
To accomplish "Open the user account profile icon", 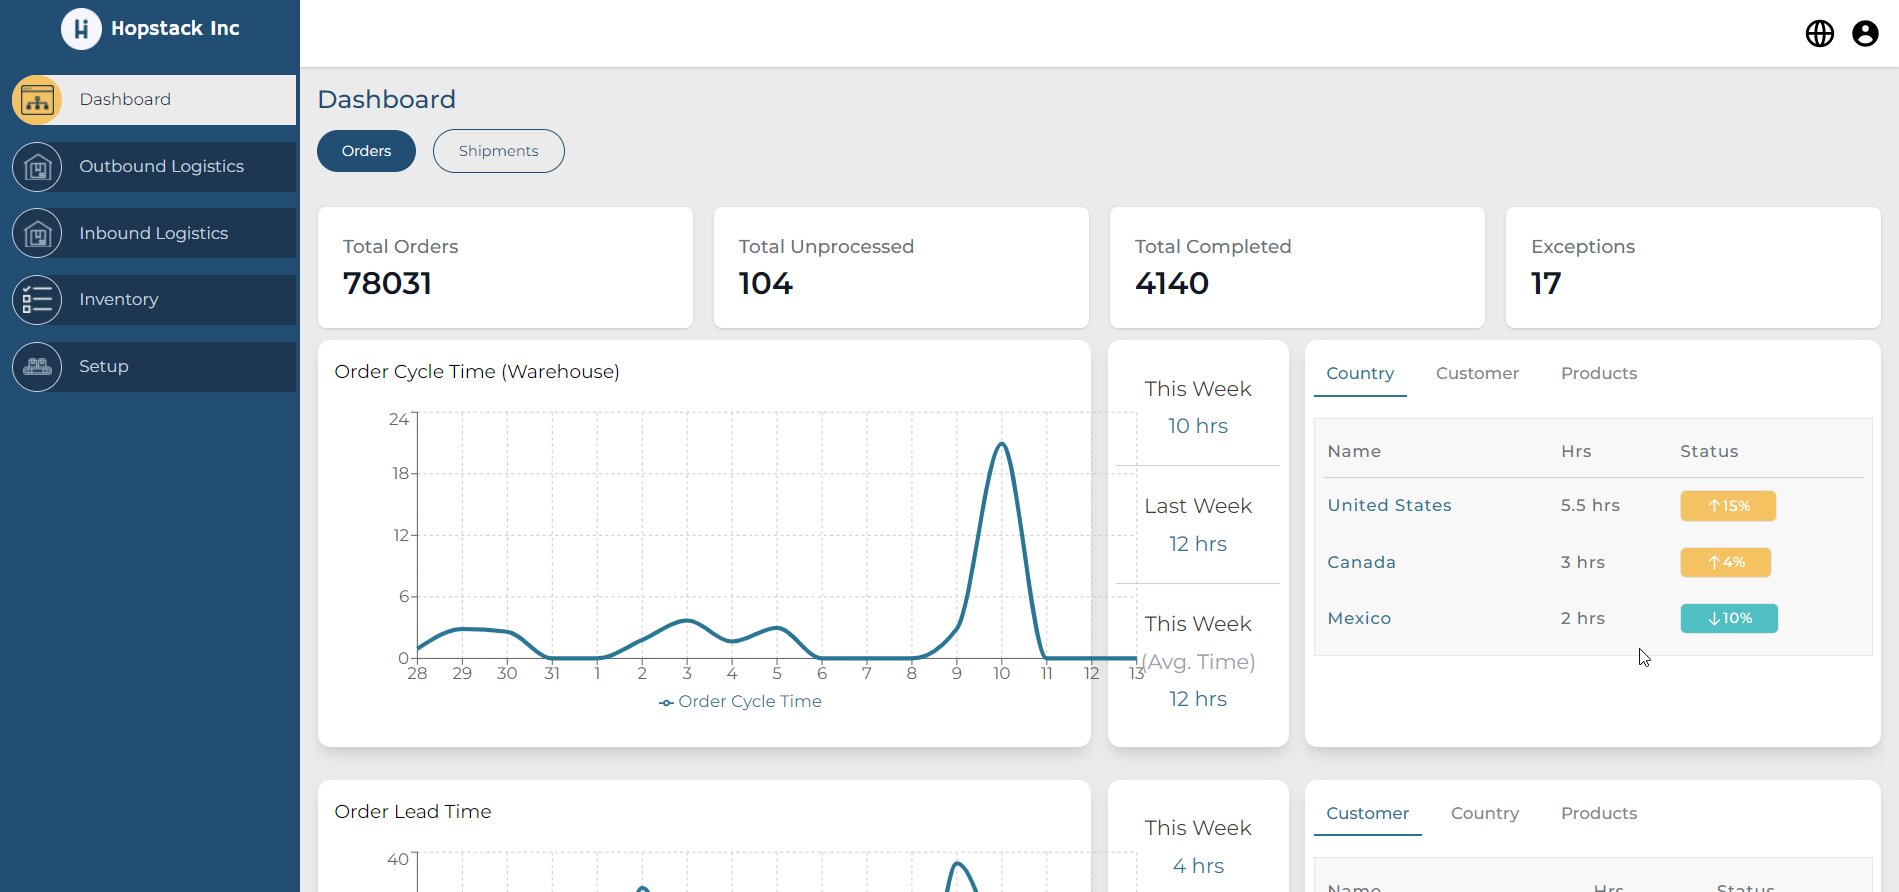I will pyautogui.click(x=1865, y=34).
